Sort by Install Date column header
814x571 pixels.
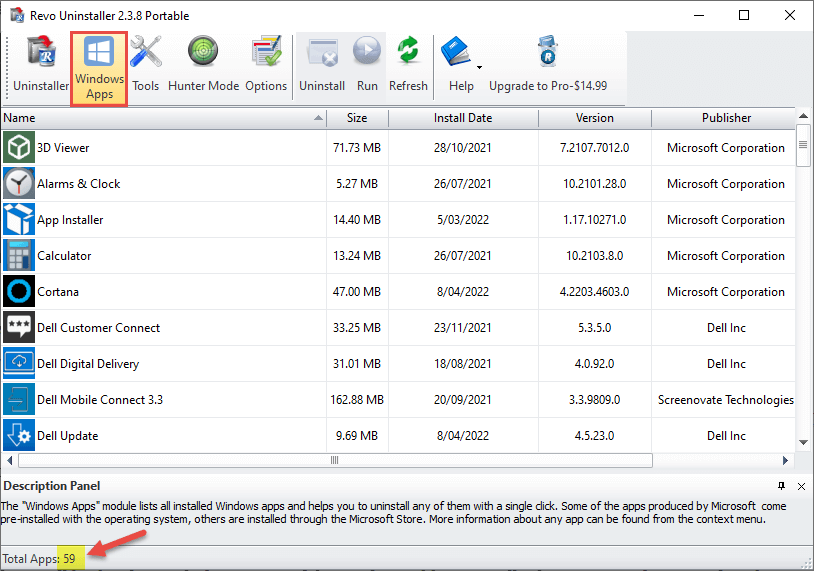pos(463,118)
